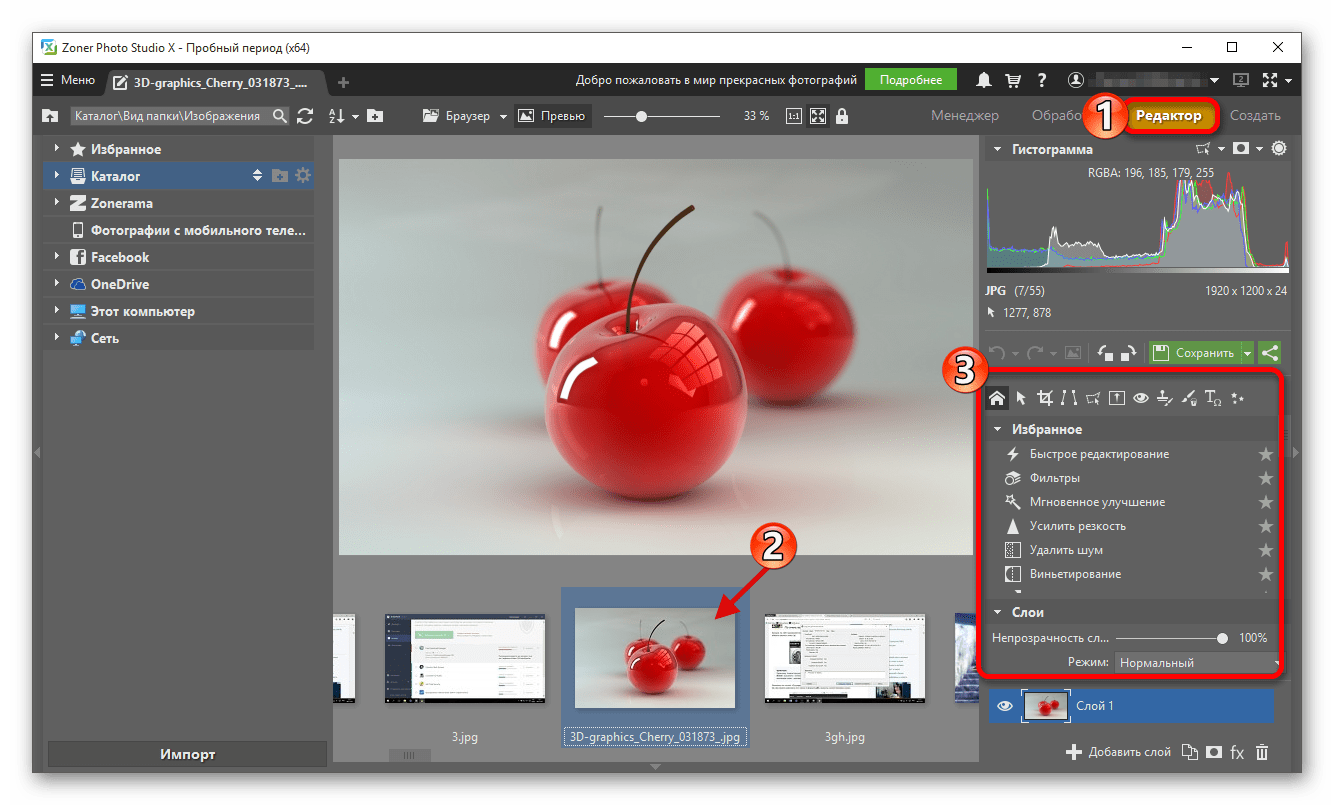Open the Save options dropdown arrow
The height and width of the screenshot is (805, 1334).
[1247, 352]
